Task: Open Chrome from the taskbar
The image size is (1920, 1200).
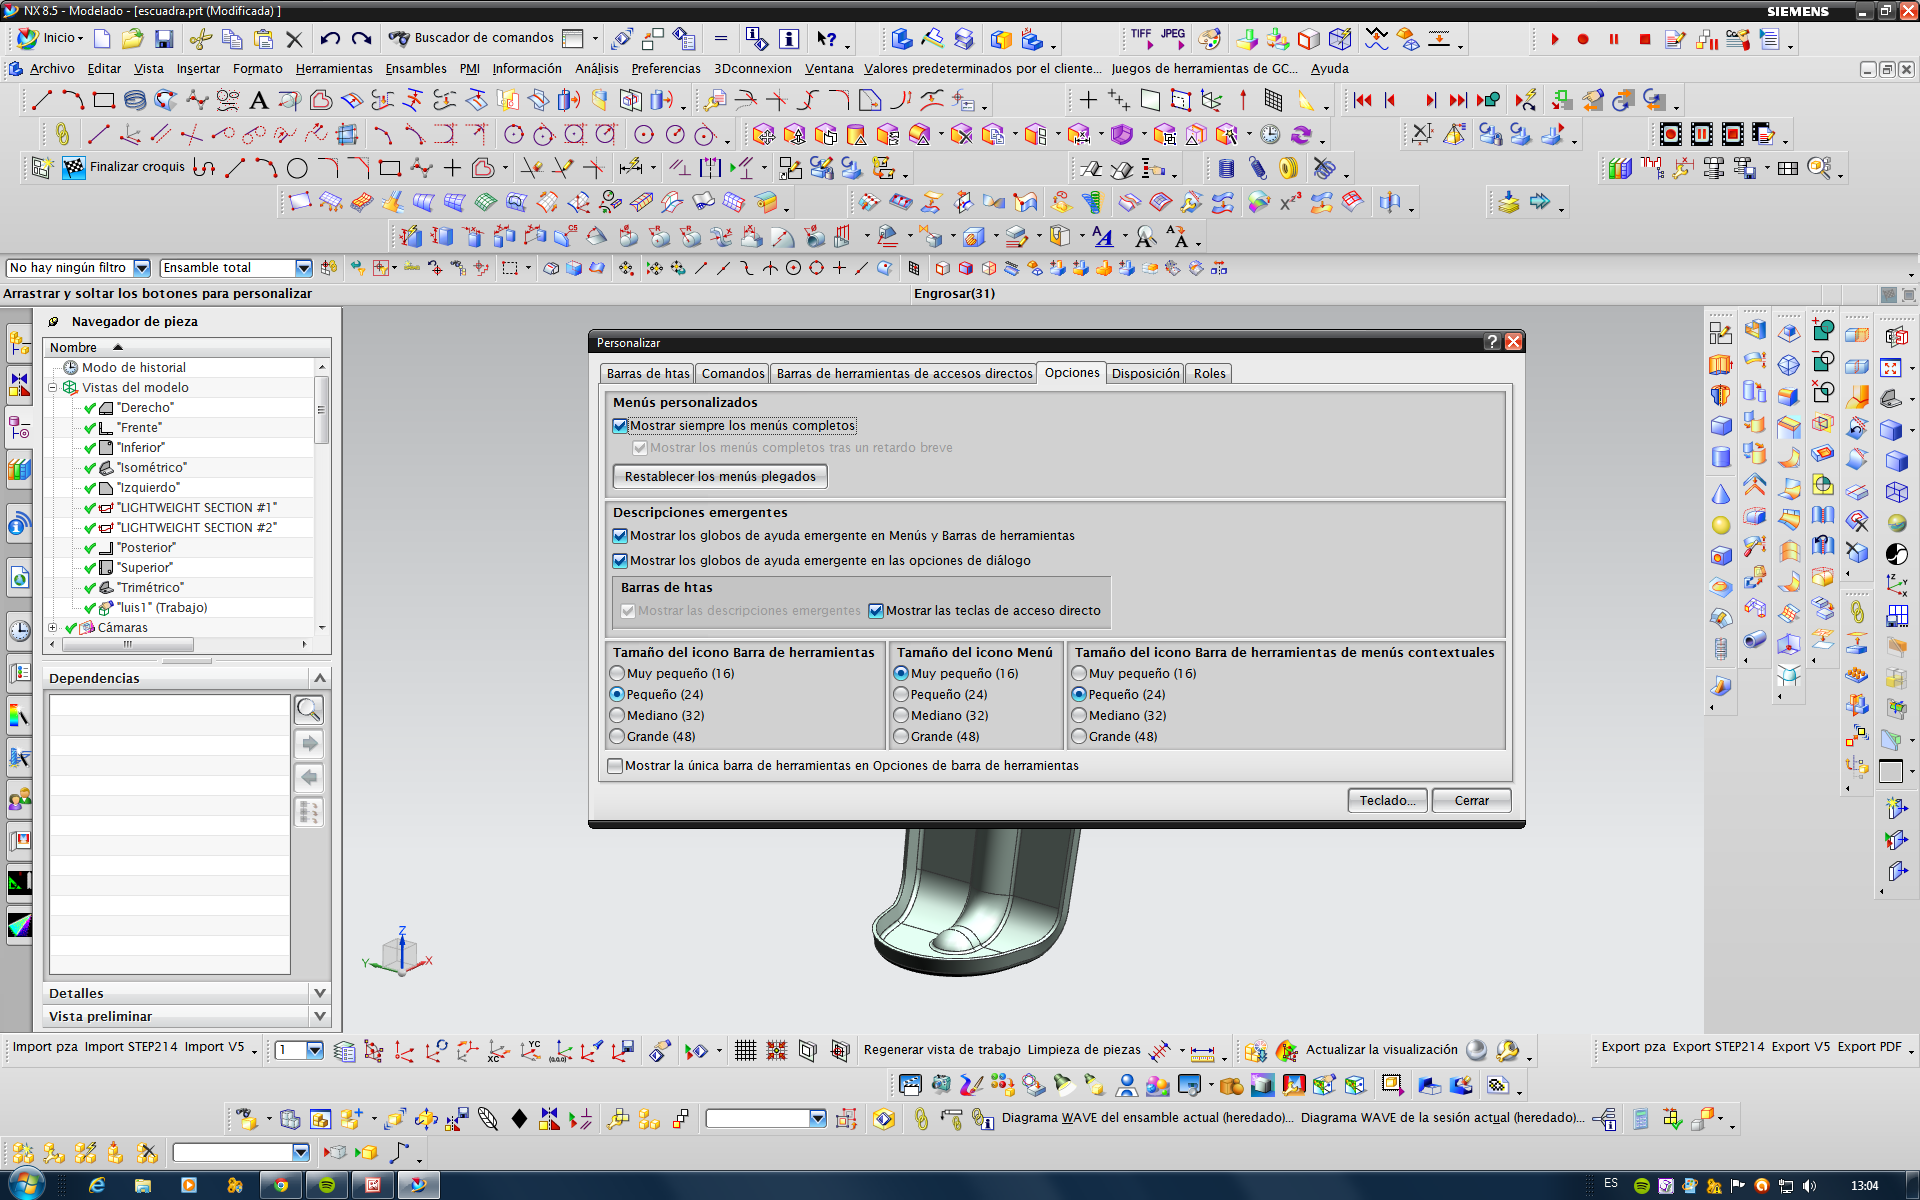Action: (x=281, y=1185)
